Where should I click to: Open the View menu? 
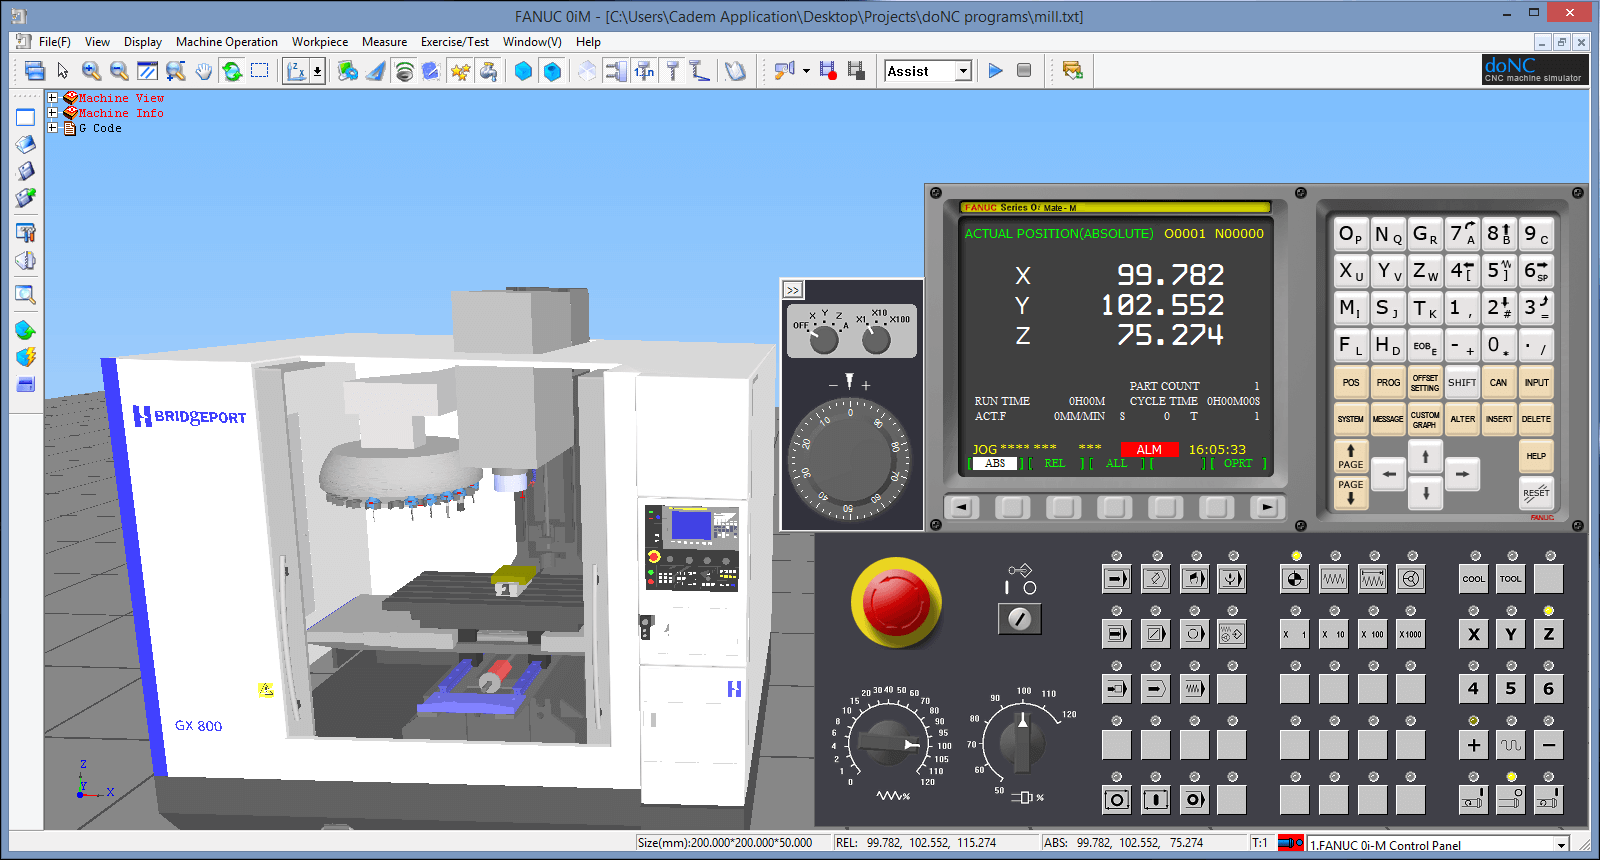tap(97, 42)
